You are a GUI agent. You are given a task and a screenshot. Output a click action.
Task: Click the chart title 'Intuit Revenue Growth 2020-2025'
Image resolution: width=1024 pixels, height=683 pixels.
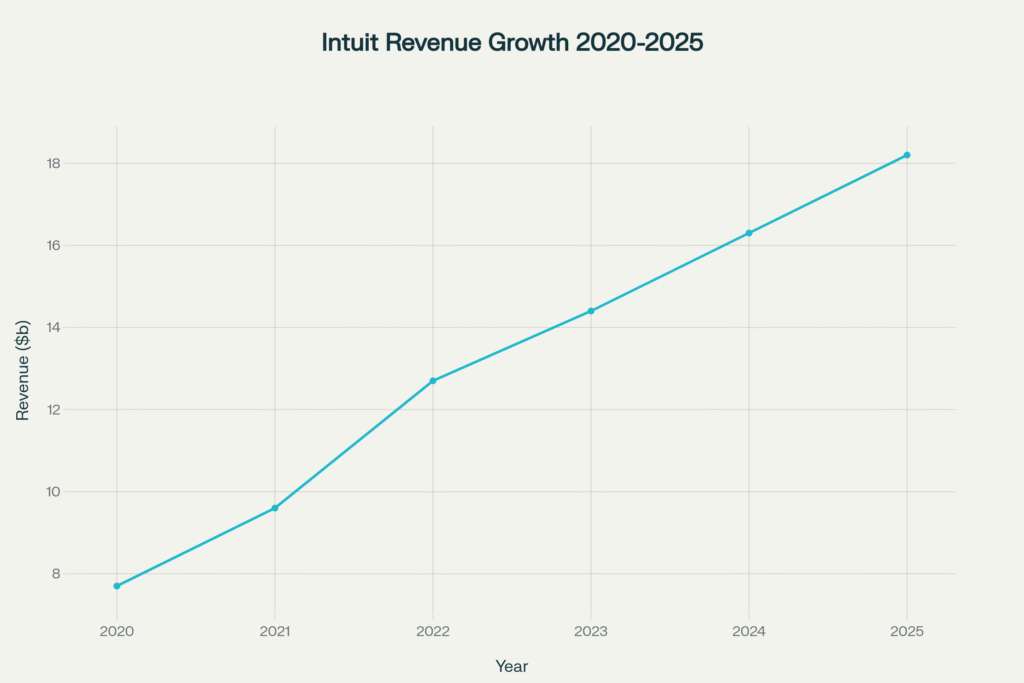[512, 42]
